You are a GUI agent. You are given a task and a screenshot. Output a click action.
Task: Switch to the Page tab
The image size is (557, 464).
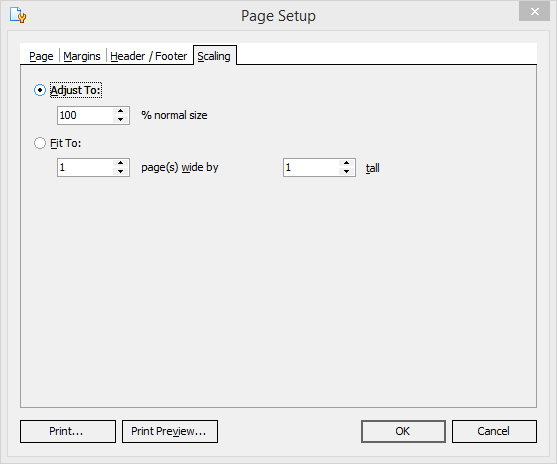click(41, 56)
